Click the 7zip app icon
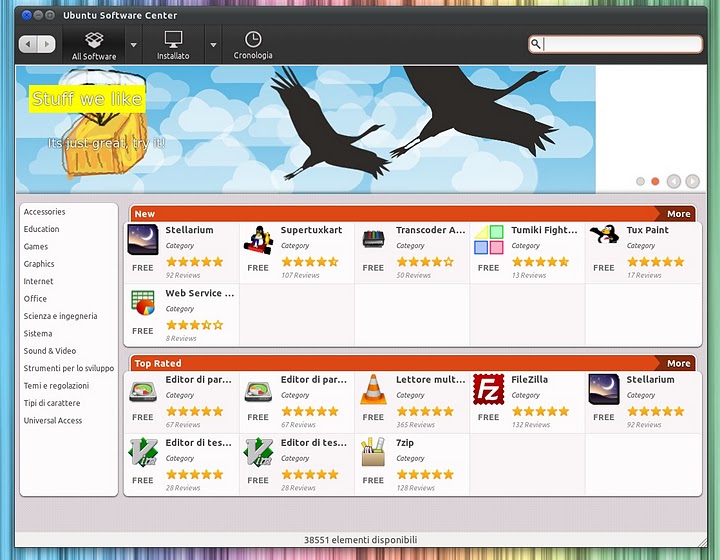This screenshot has height=560, width=720. tap(373, 452)
